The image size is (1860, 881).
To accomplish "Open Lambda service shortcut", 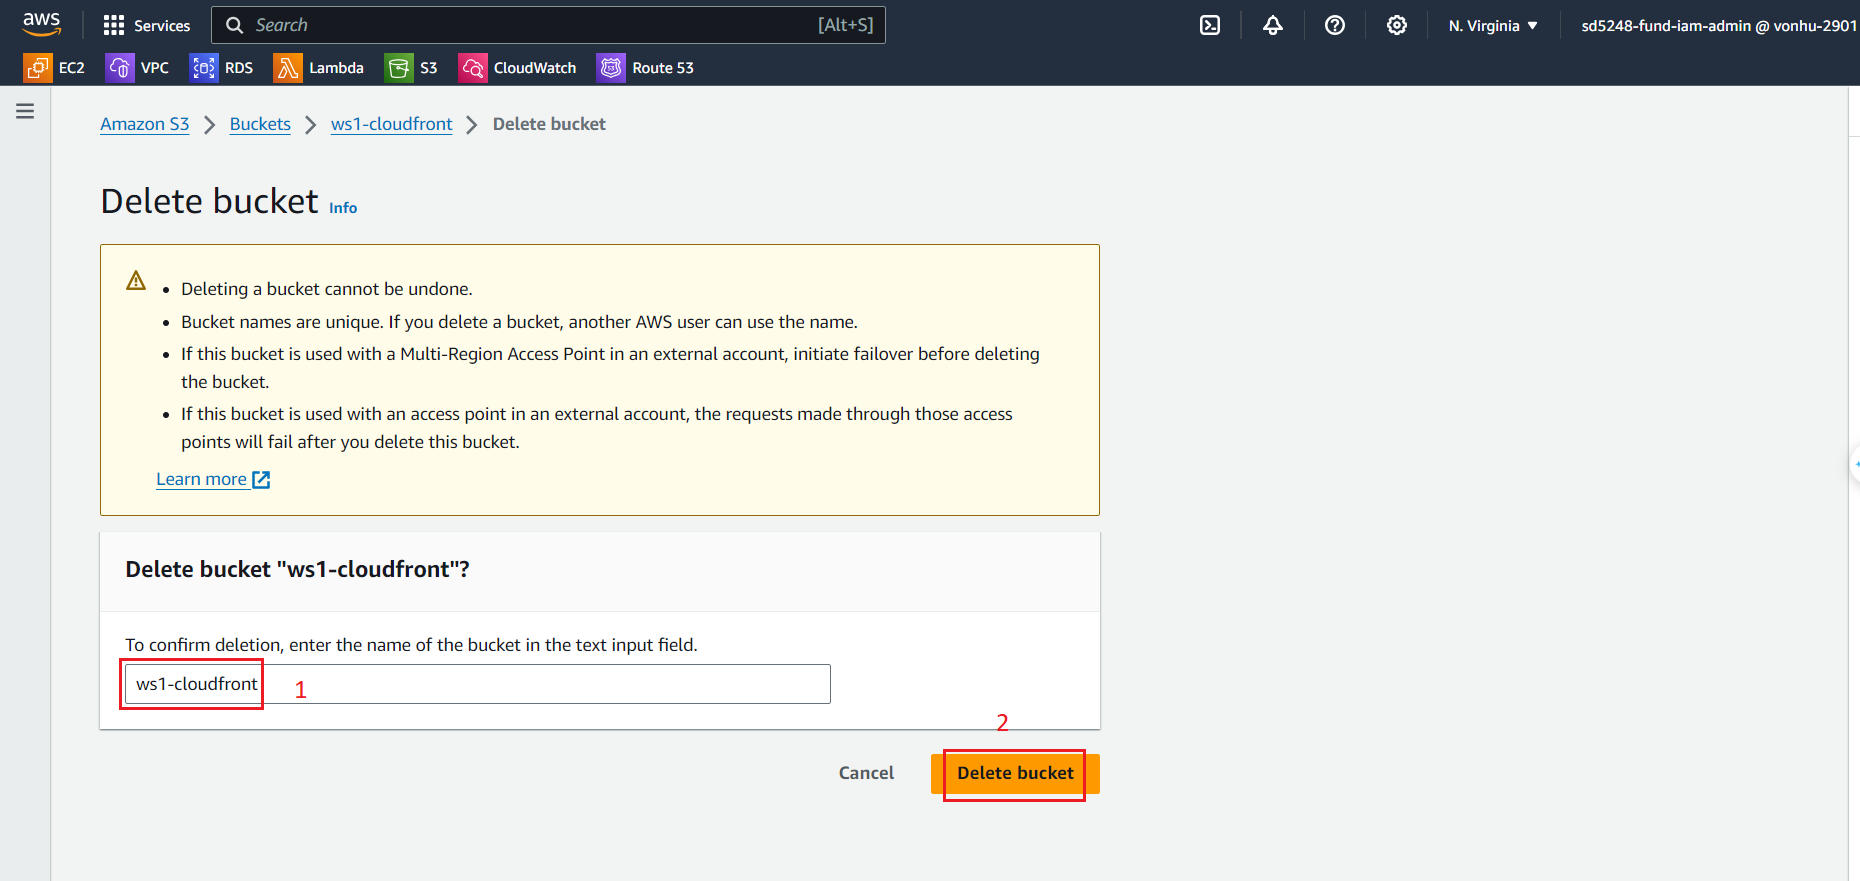I will 319,68.
